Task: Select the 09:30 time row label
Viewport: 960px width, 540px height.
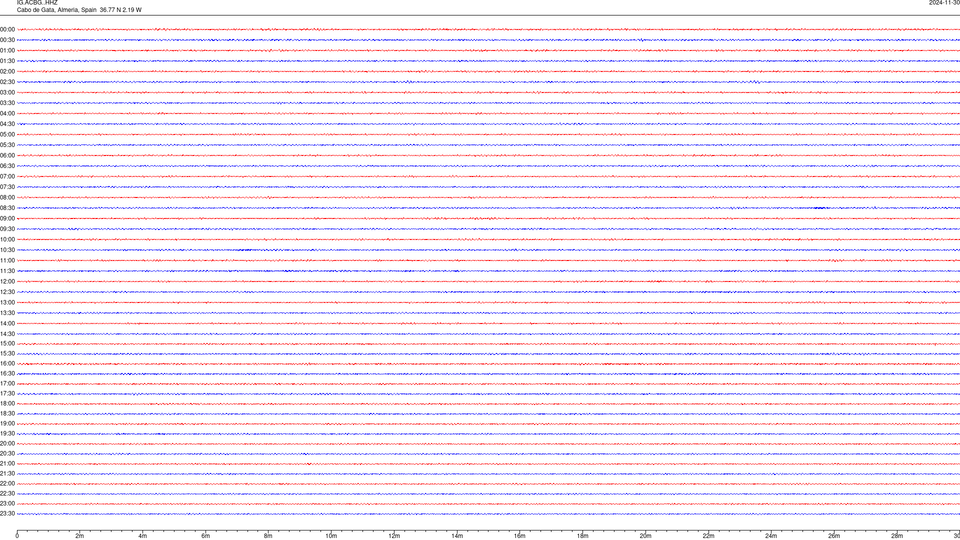Action: 7,229
